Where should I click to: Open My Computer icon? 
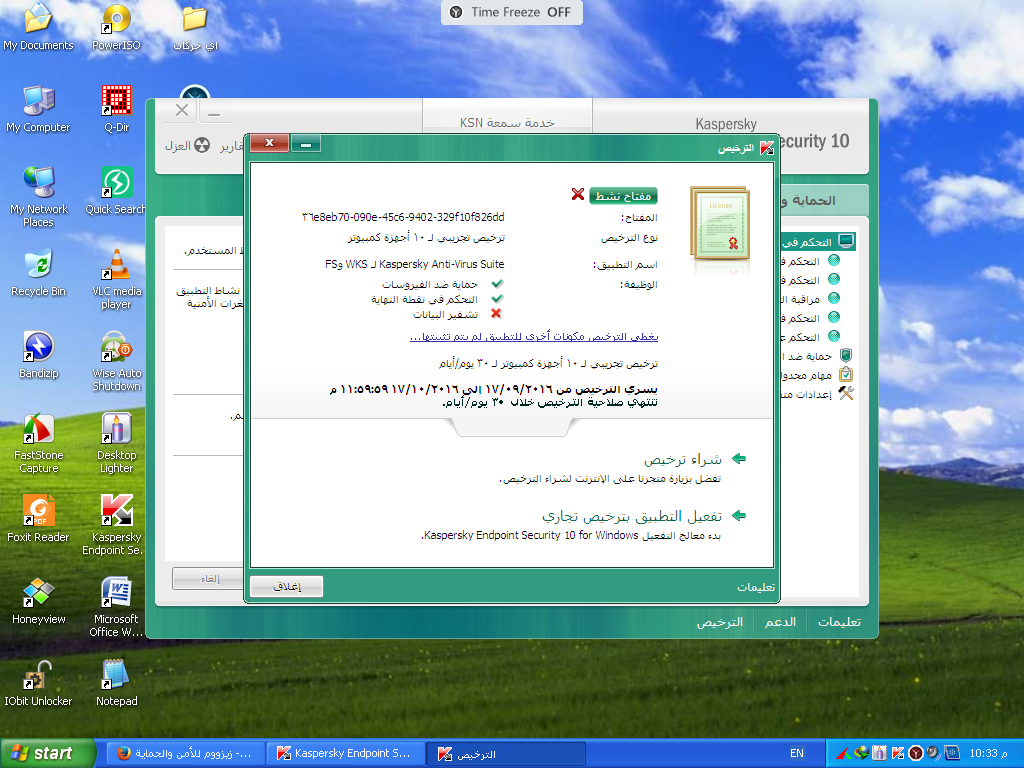click(38, 109)
